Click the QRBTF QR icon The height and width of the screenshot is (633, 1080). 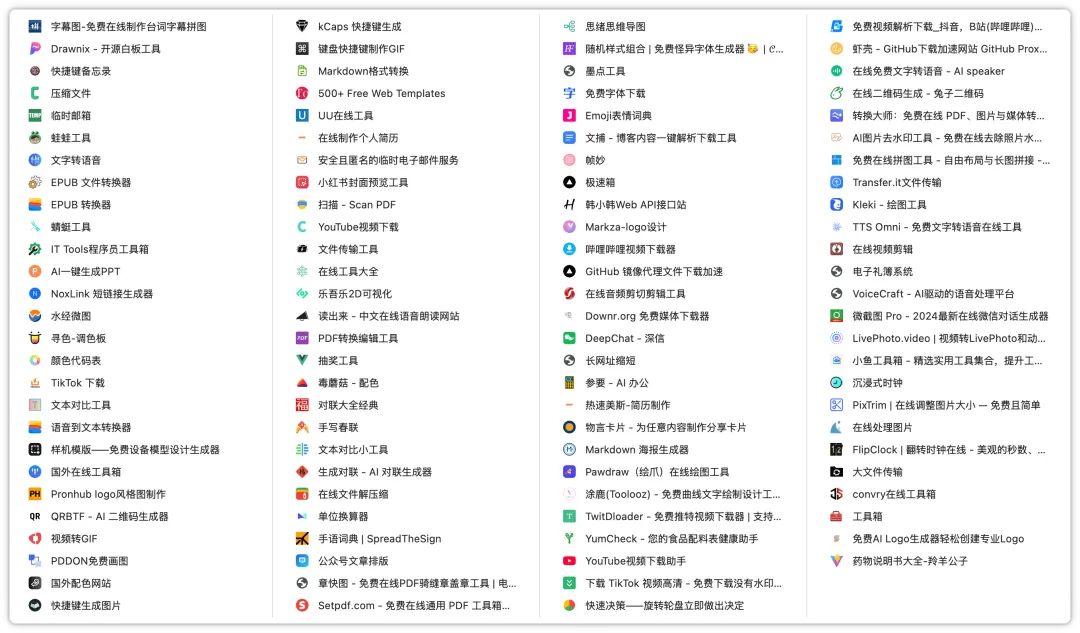[x=35, y=517]
